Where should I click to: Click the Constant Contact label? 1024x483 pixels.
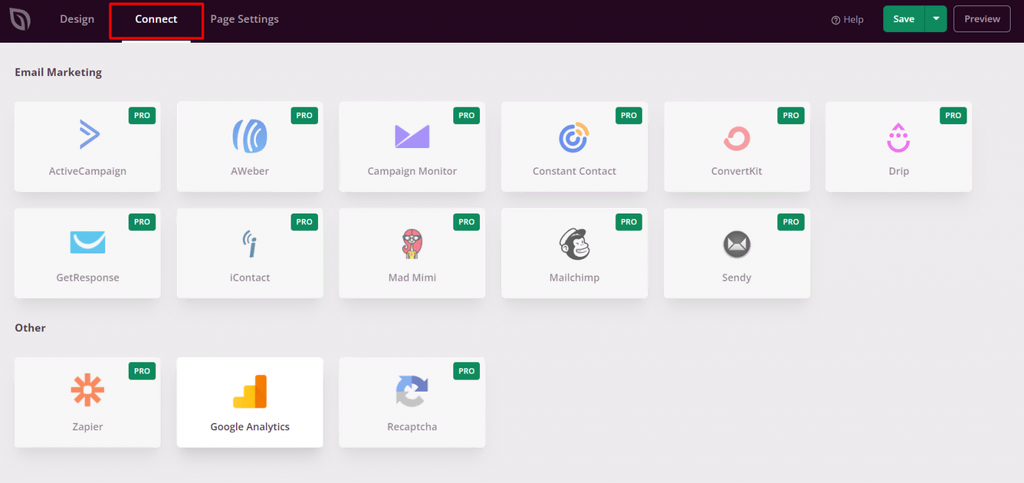[574, 172]
